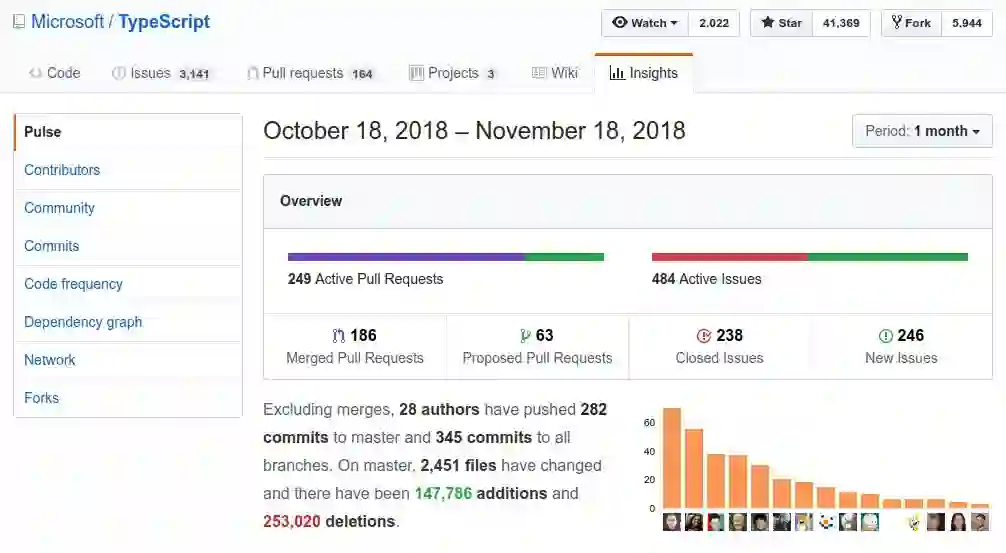
Task: Open the Watch dropdown
Action: coord(645,23)
